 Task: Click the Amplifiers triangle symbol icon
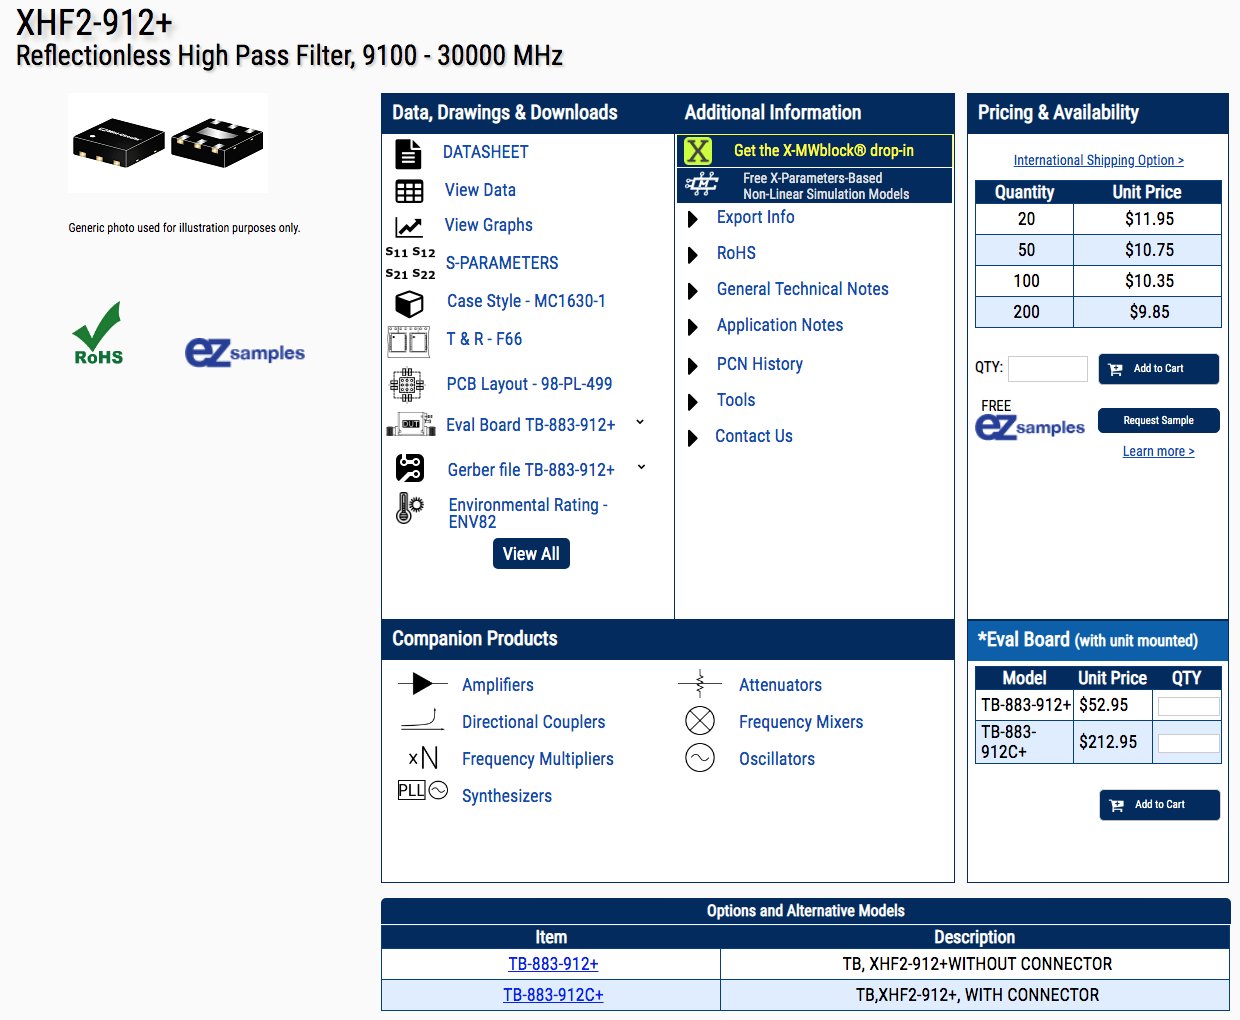point(422,684)
